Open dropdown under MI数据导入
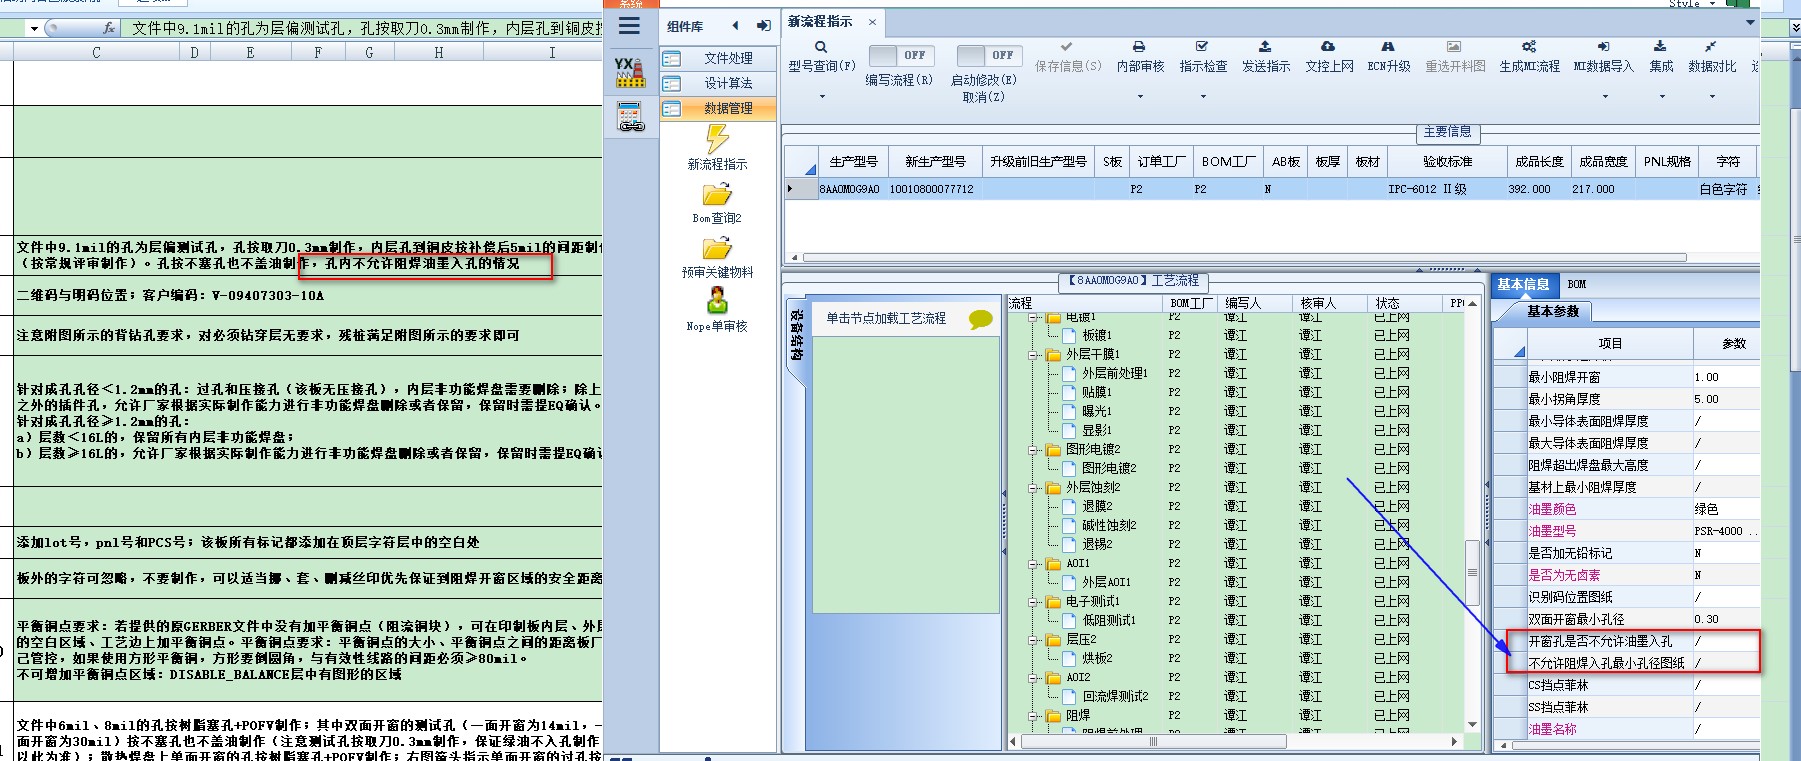 [x=1605, y=97]
